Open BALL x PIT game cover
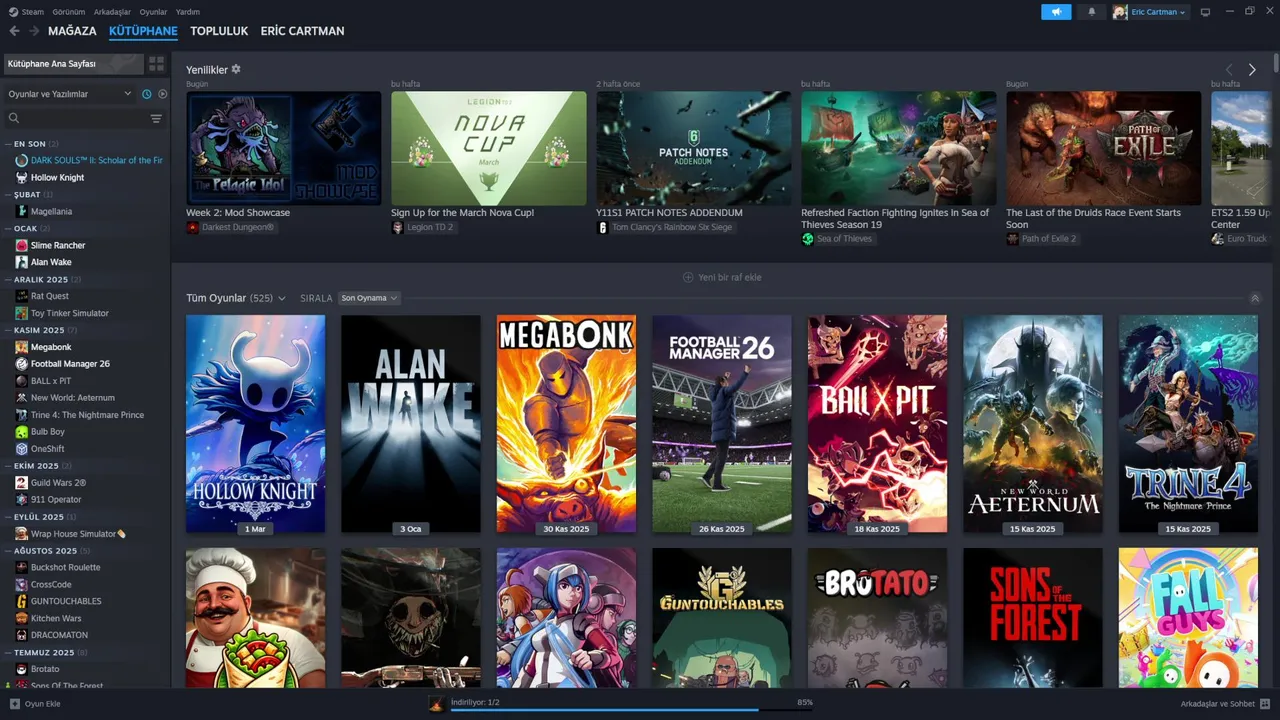Screen dimensions: 1280x720 [877, 424]
